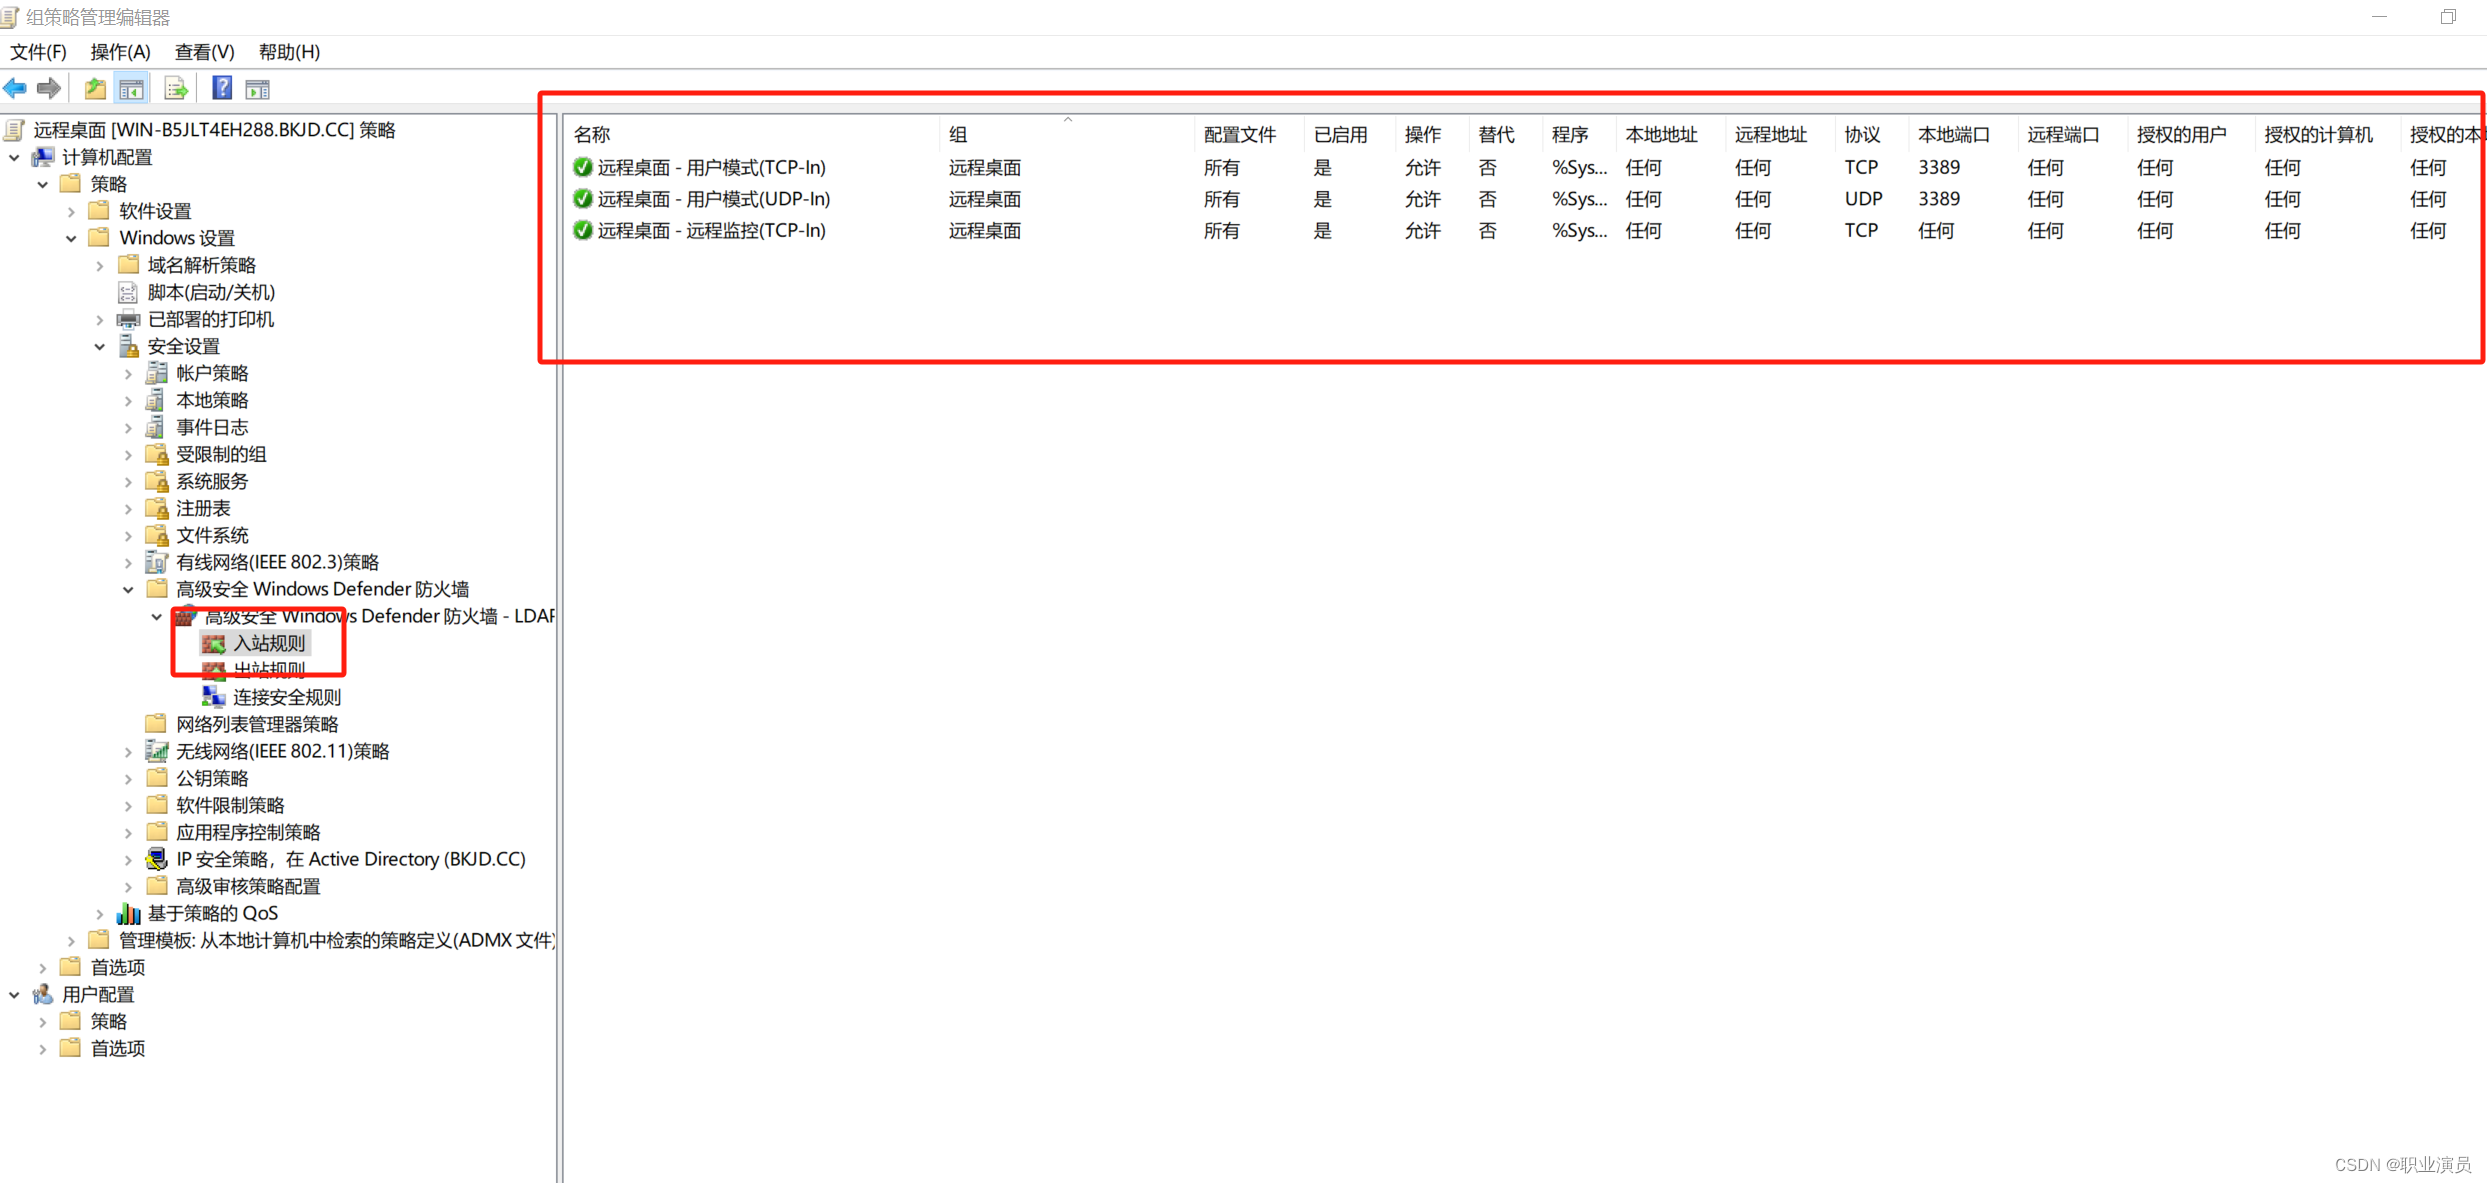The image size is (2487, 1183).
Task: Collapse the 计算机配置 tree node
Action: pyautogui.click(x=14, y=158)
